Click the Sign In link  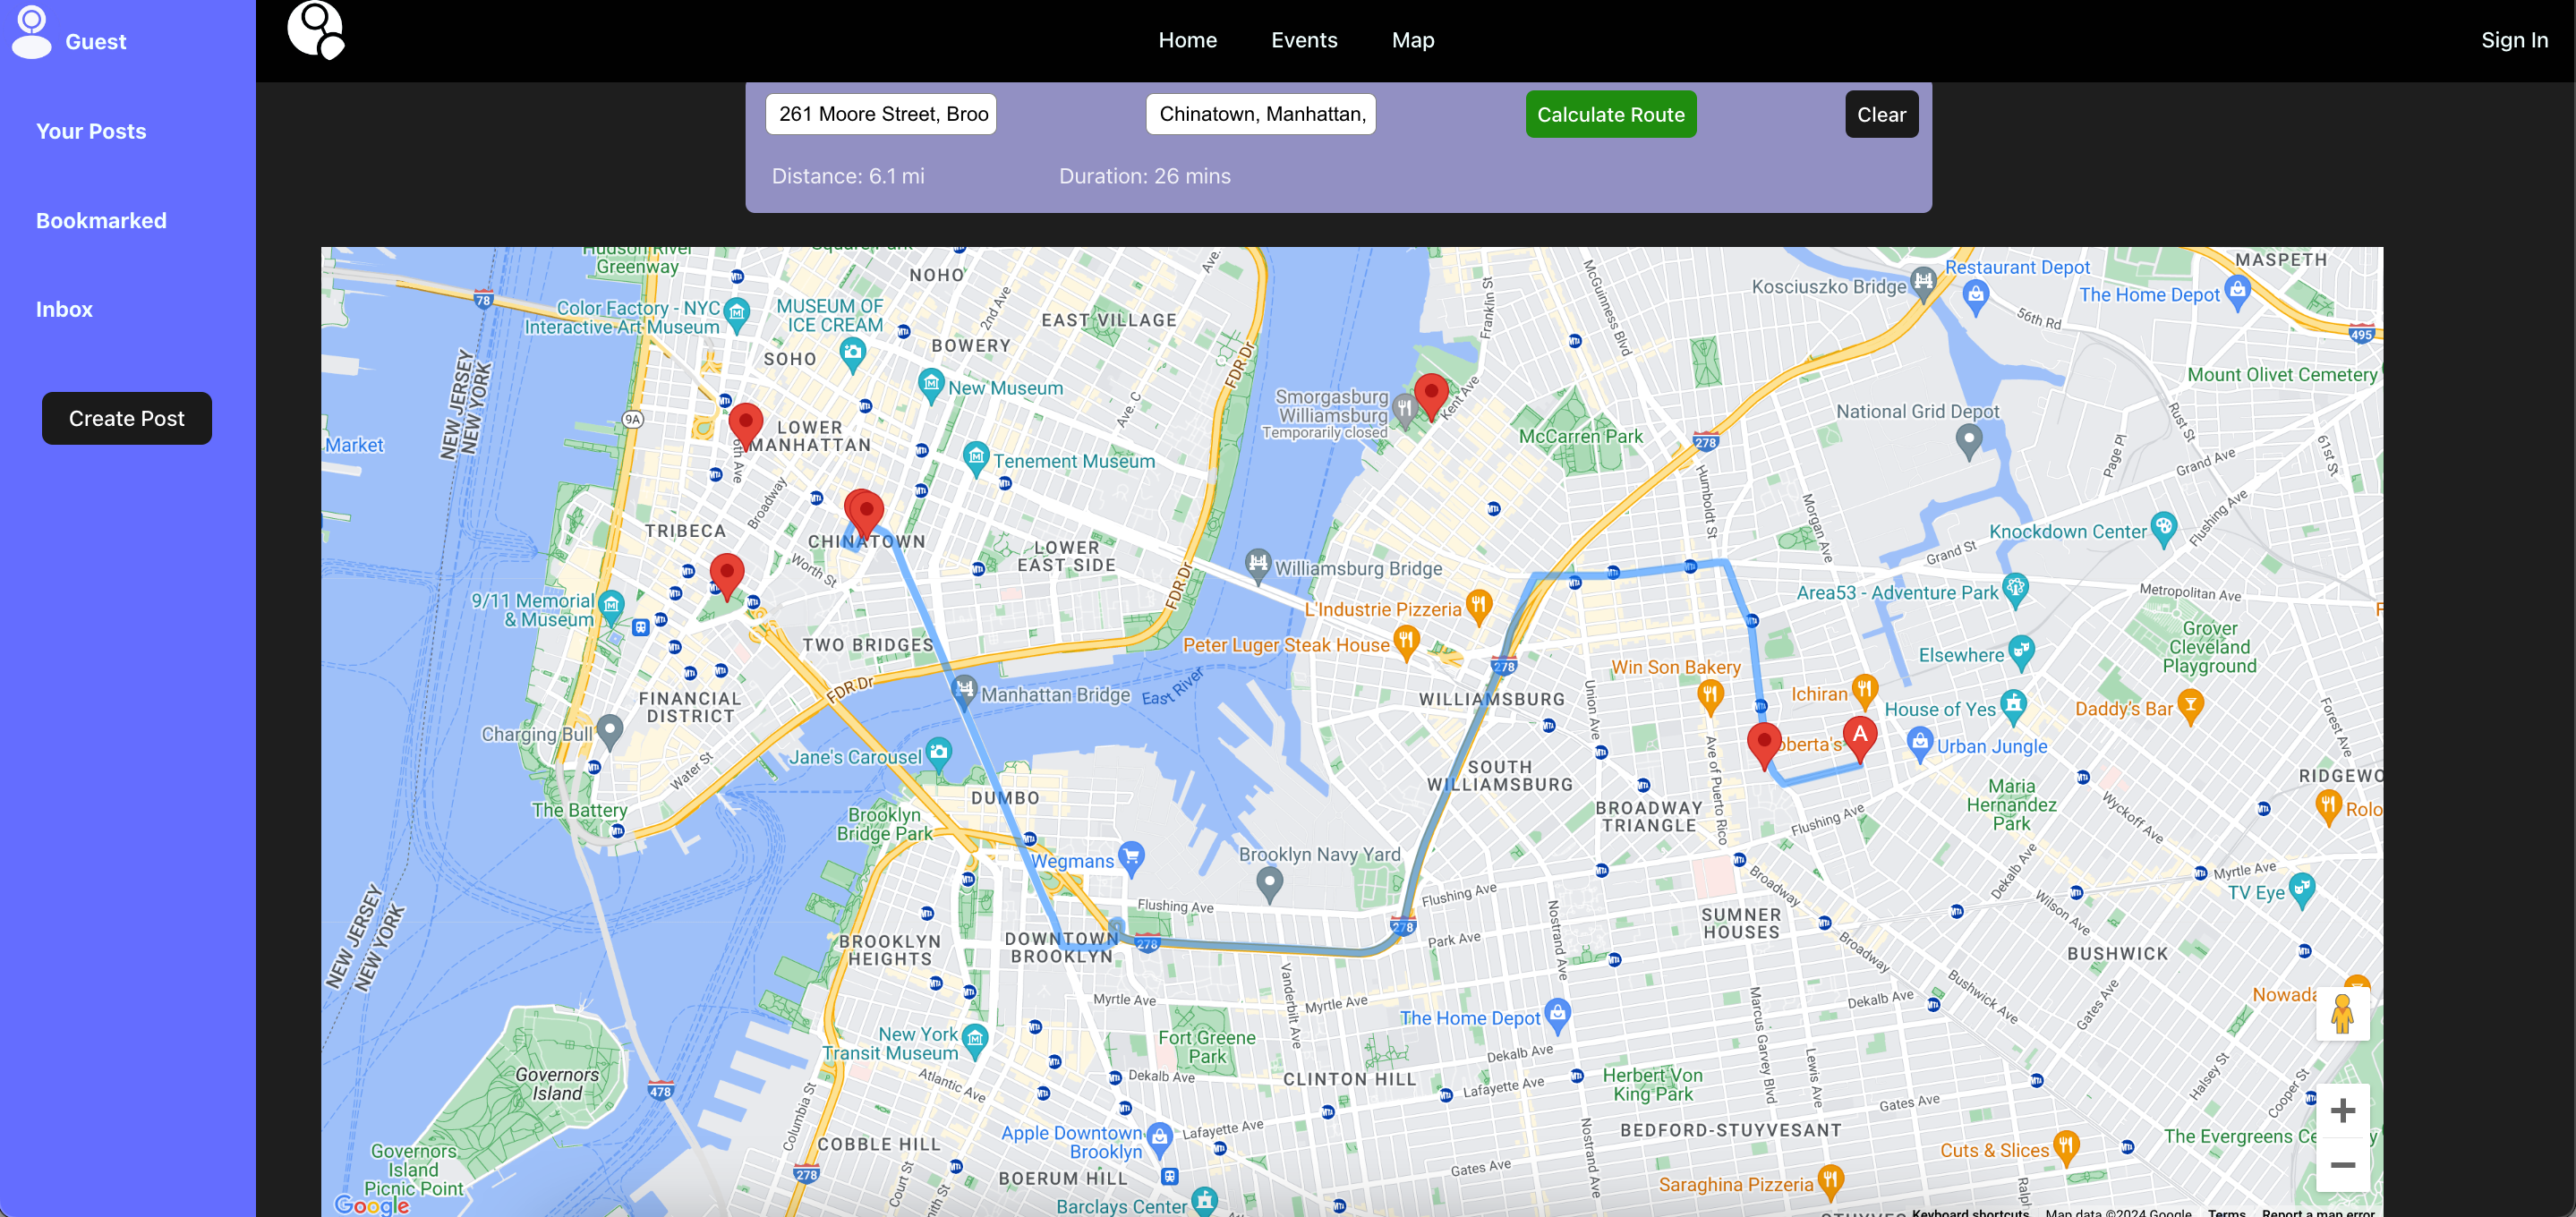pyautogui.click(x=2513, y=40)
